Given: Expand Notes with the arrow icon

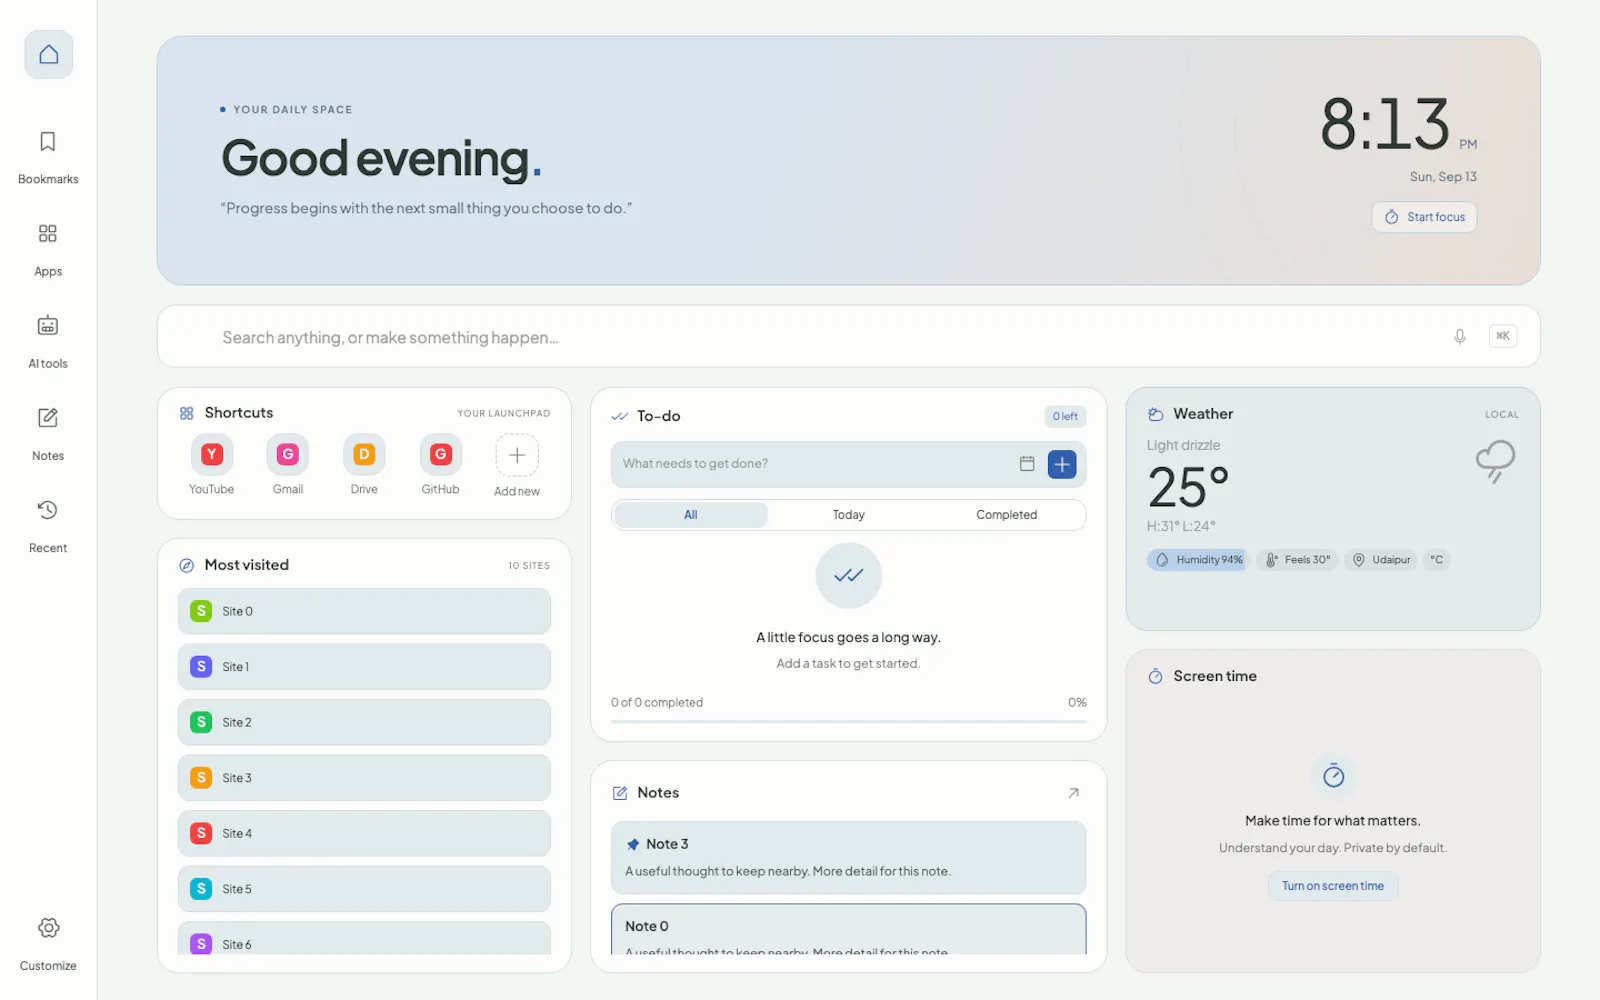Looking at the screenshot, I should (x=1073, y=793).
